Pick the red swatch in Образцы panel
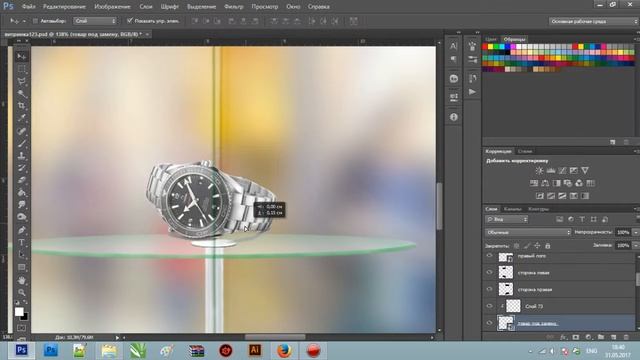 [485, 47]
